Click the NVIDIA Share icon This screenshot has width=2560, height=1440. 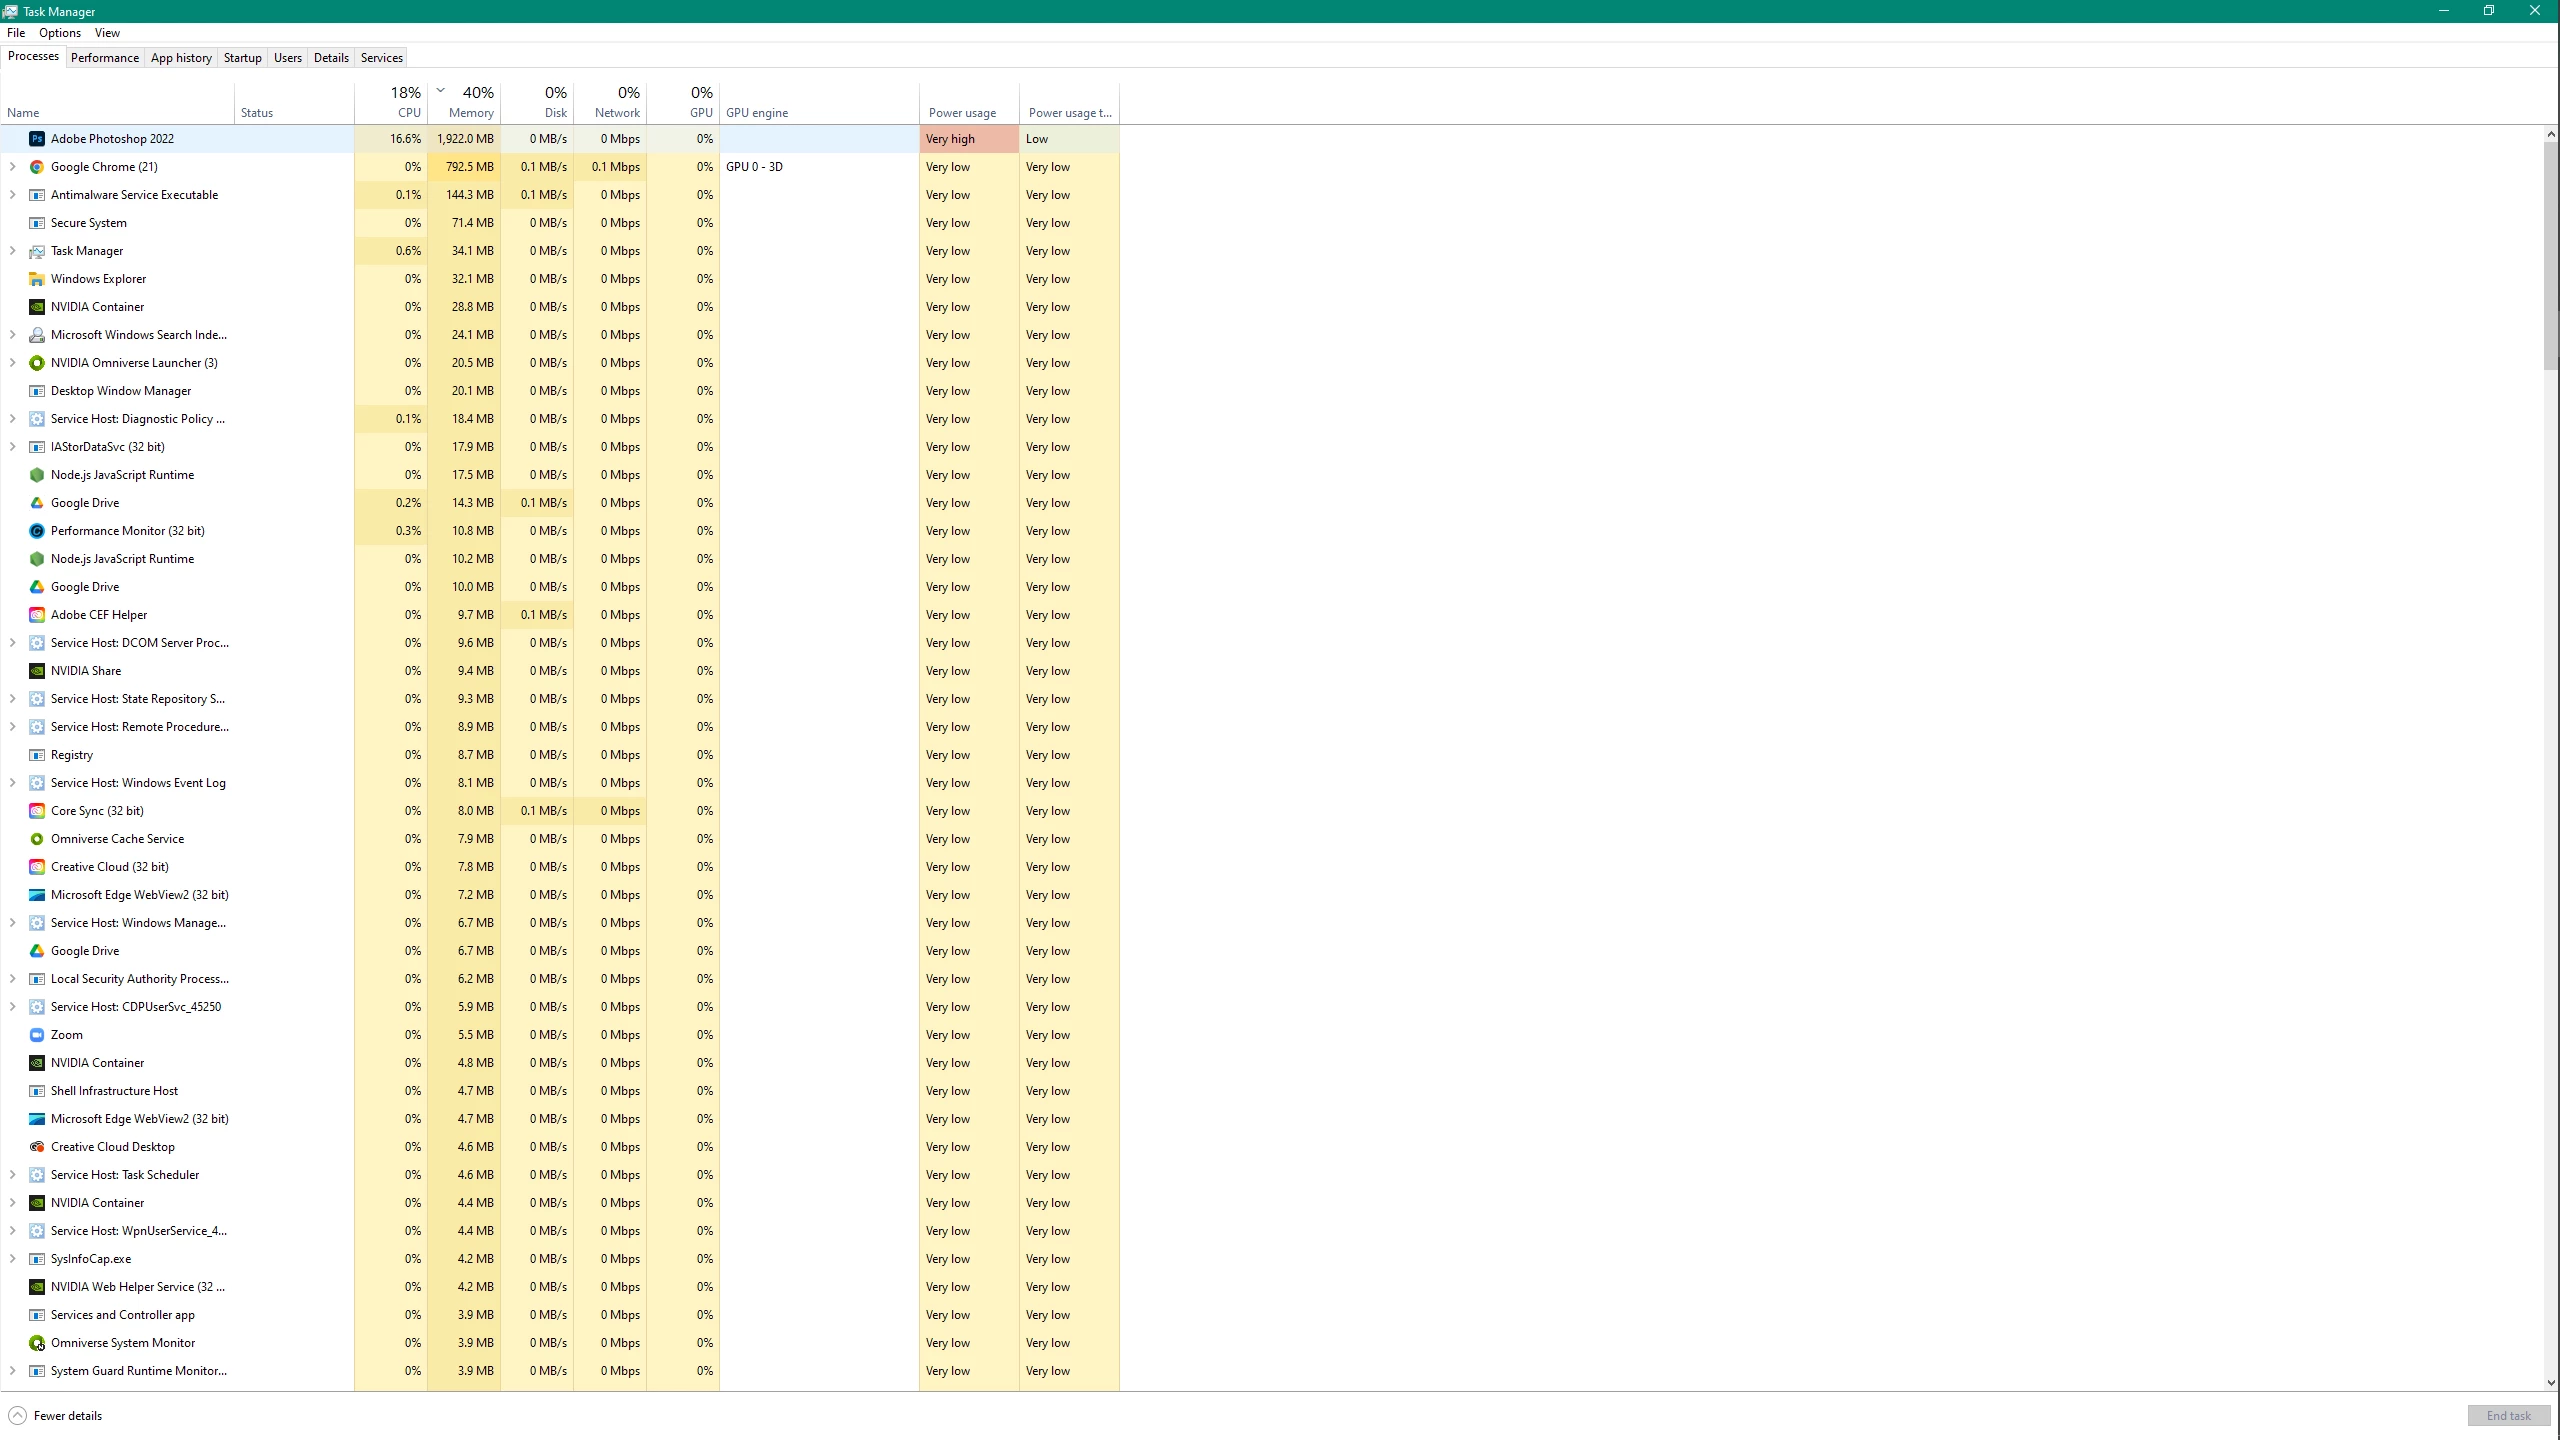click(37, 671)
